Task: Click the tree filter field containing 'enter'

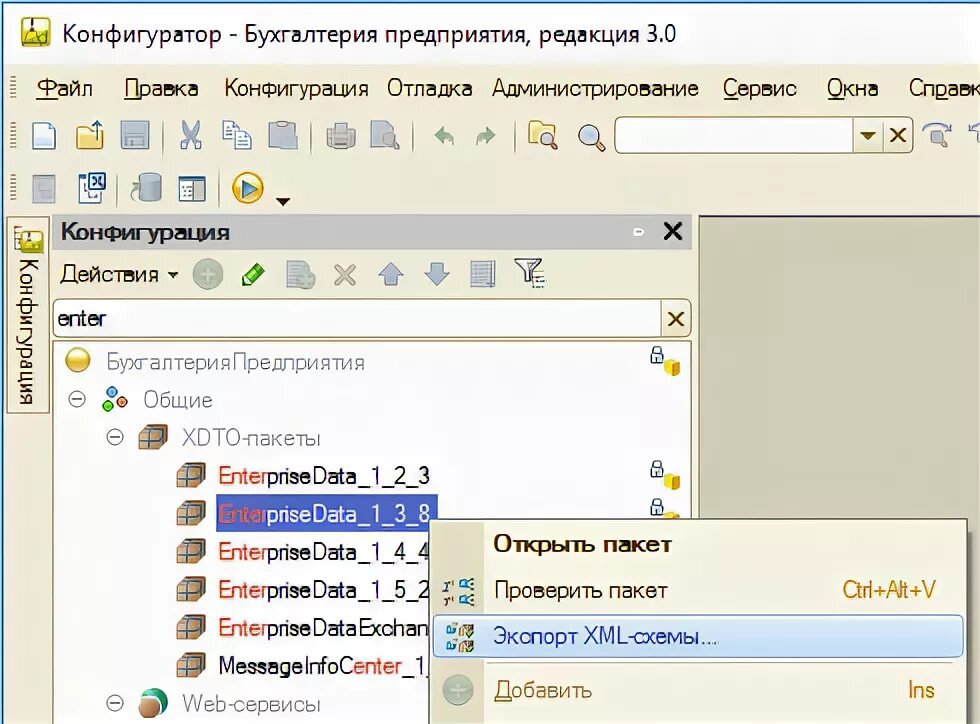Action: pyautogui.click(x=358, y=319)
